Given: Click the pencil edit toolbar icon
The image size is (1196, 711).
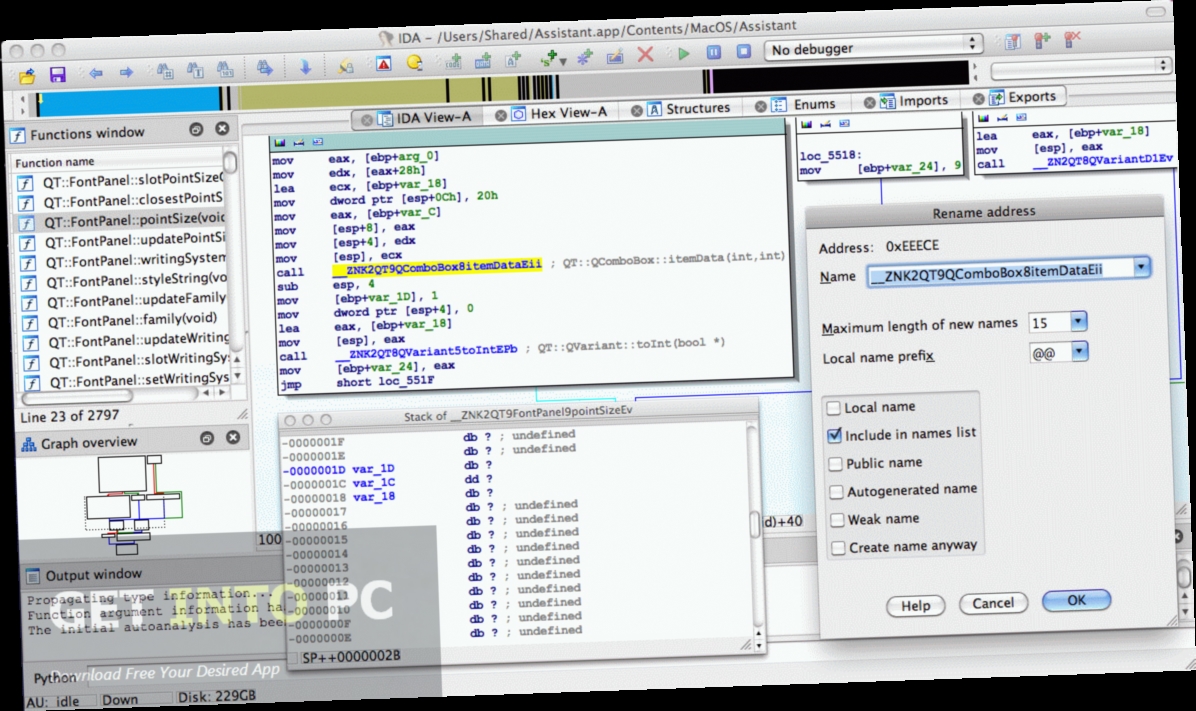Looking at the screenshot, I should tap(615, 56).
